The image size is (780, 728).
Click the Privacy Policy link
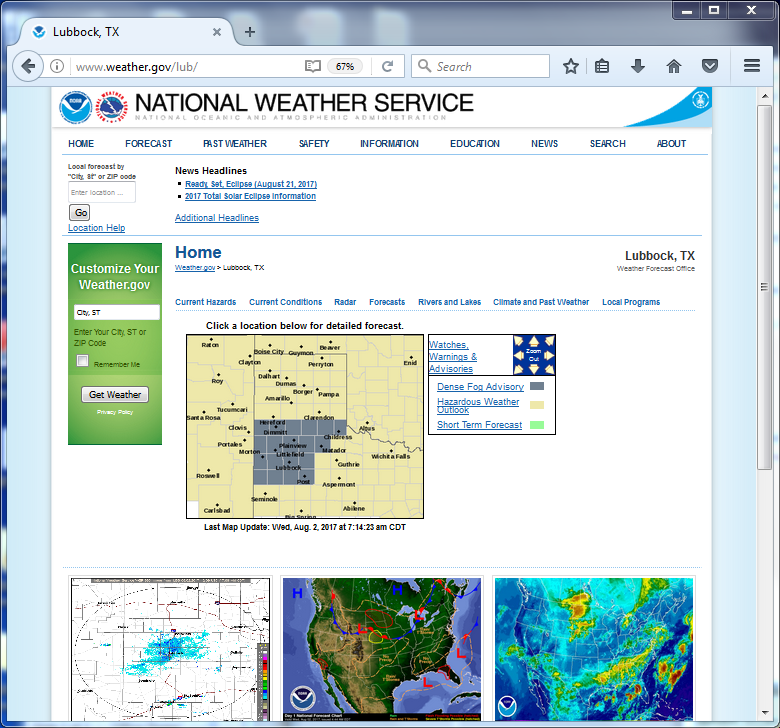(x=115, y=412)
